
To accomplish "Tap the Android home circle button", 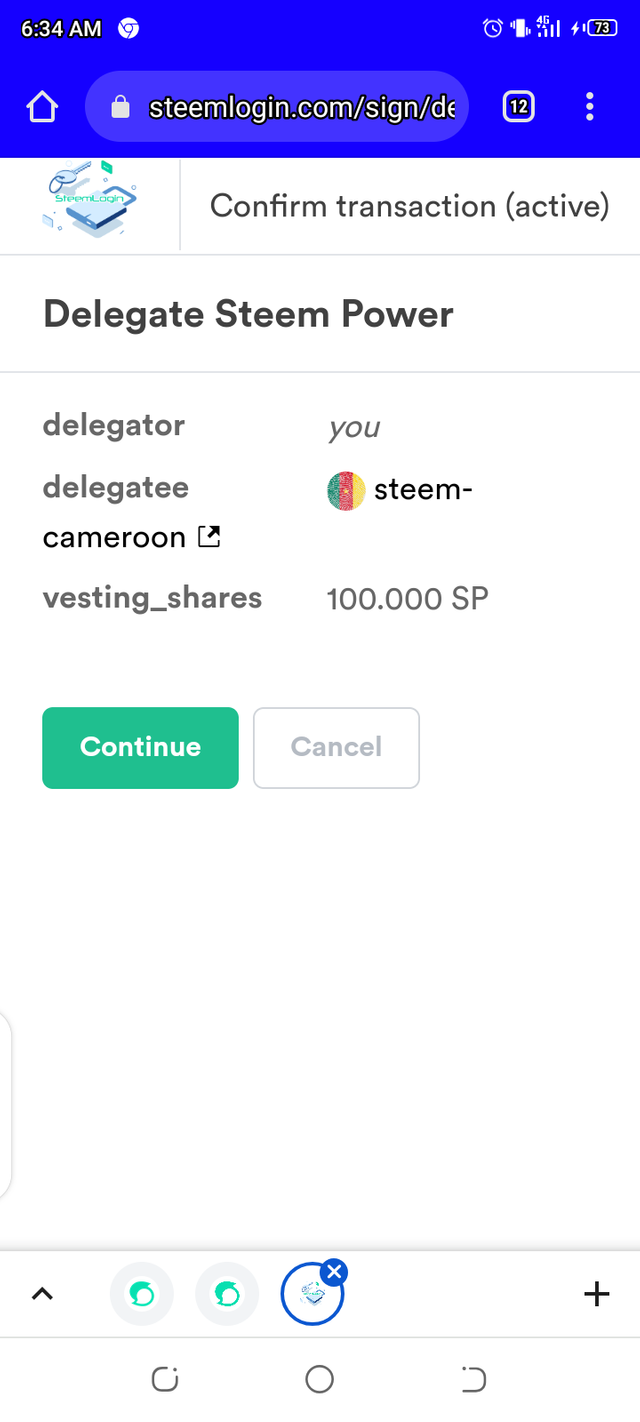I will click(319, 1380).
